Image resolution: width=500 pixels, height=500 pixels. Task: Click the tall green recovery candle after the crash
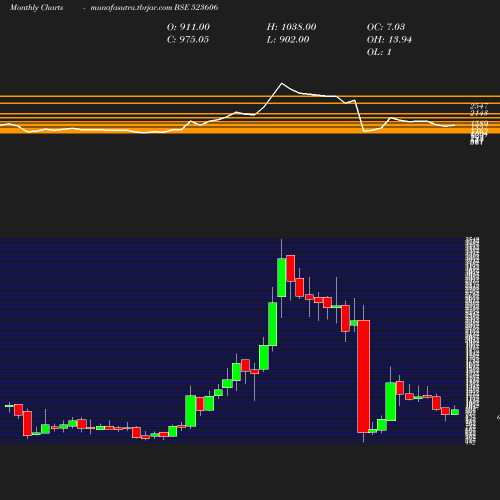(x=391, y=402)
